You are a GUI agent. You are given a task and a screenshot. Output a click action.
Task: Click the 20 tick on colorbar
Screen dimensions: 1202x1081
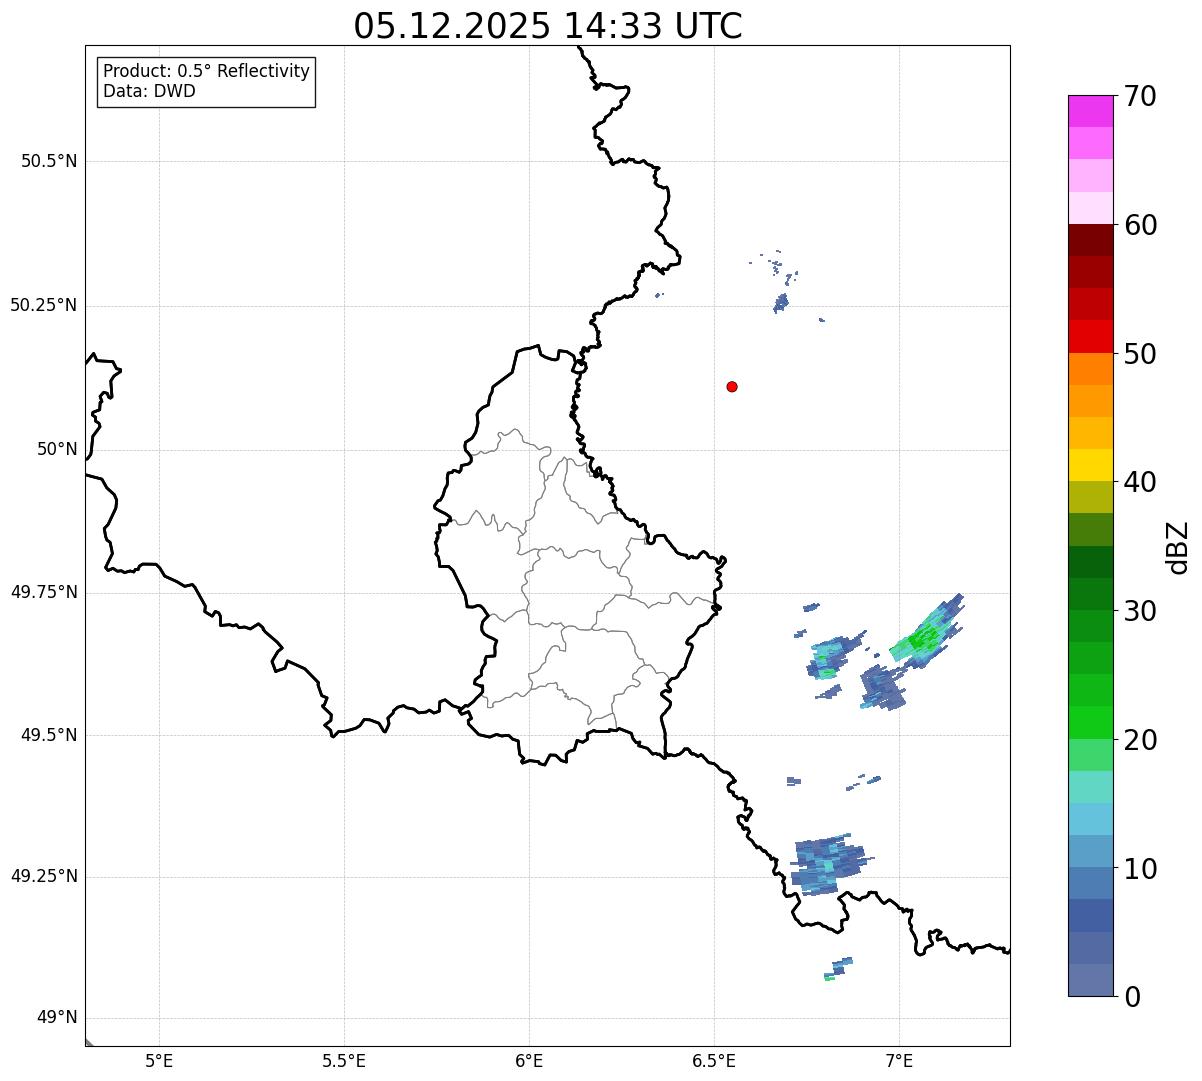coord(1140,740)
